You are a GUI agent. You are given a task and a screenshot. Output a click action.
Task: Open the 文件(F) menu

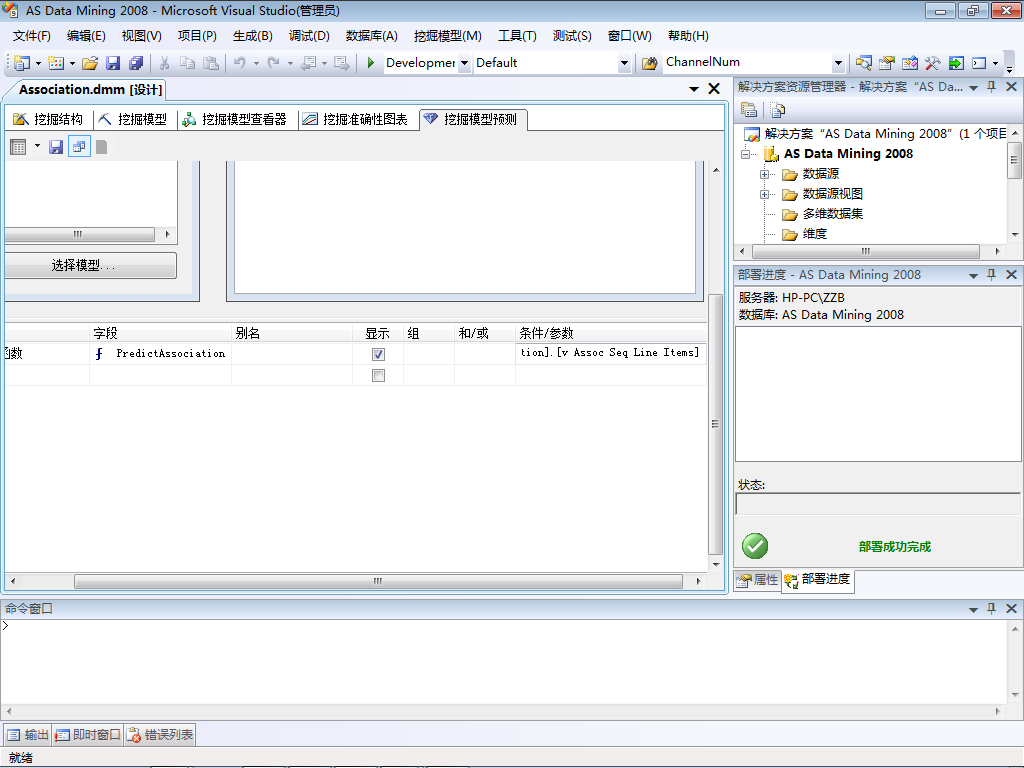31,36
